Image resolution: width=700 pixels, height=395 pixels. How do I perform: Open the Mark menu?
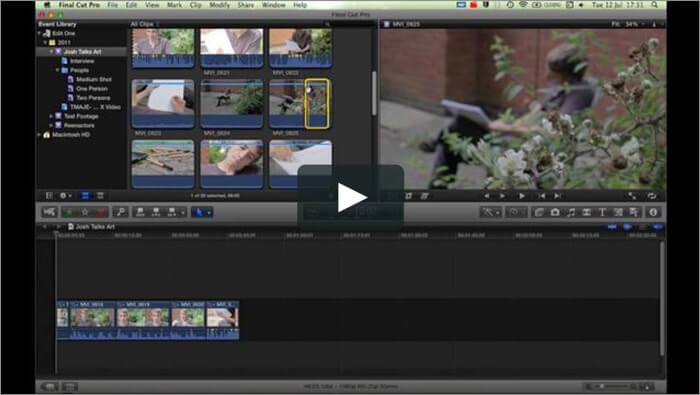tap(174, 5)
